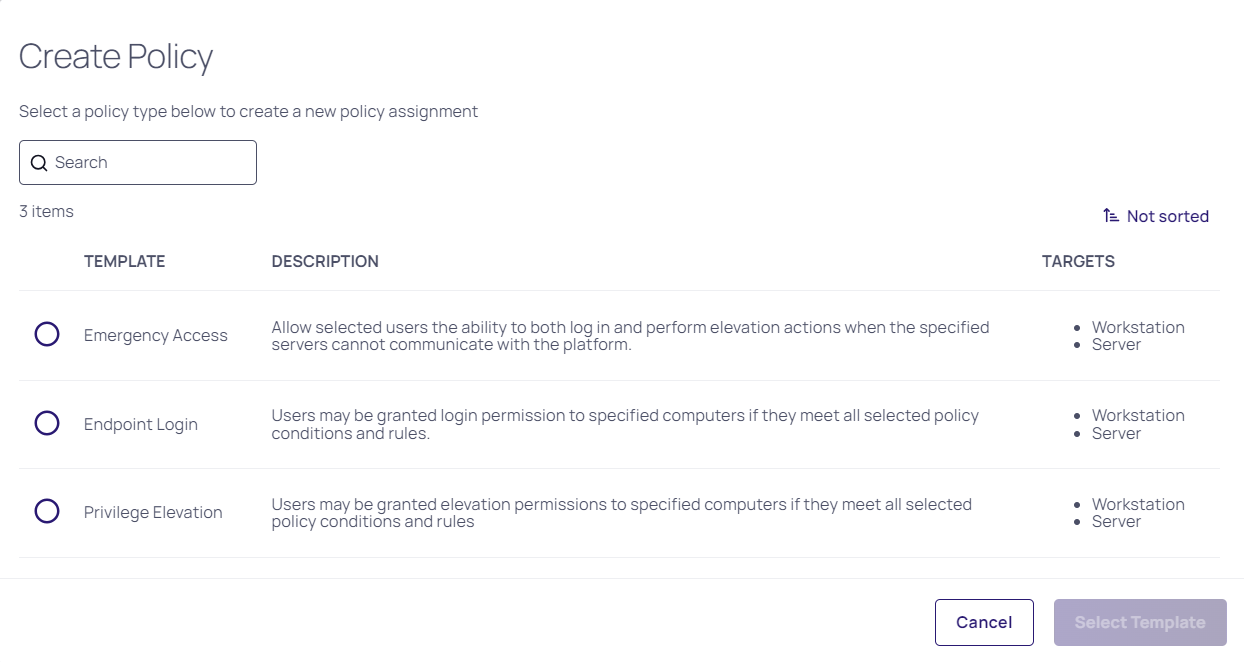Click the Endpoint Login description text
The height and width of the screenshot is (662, 1244).
coord(625,424)
